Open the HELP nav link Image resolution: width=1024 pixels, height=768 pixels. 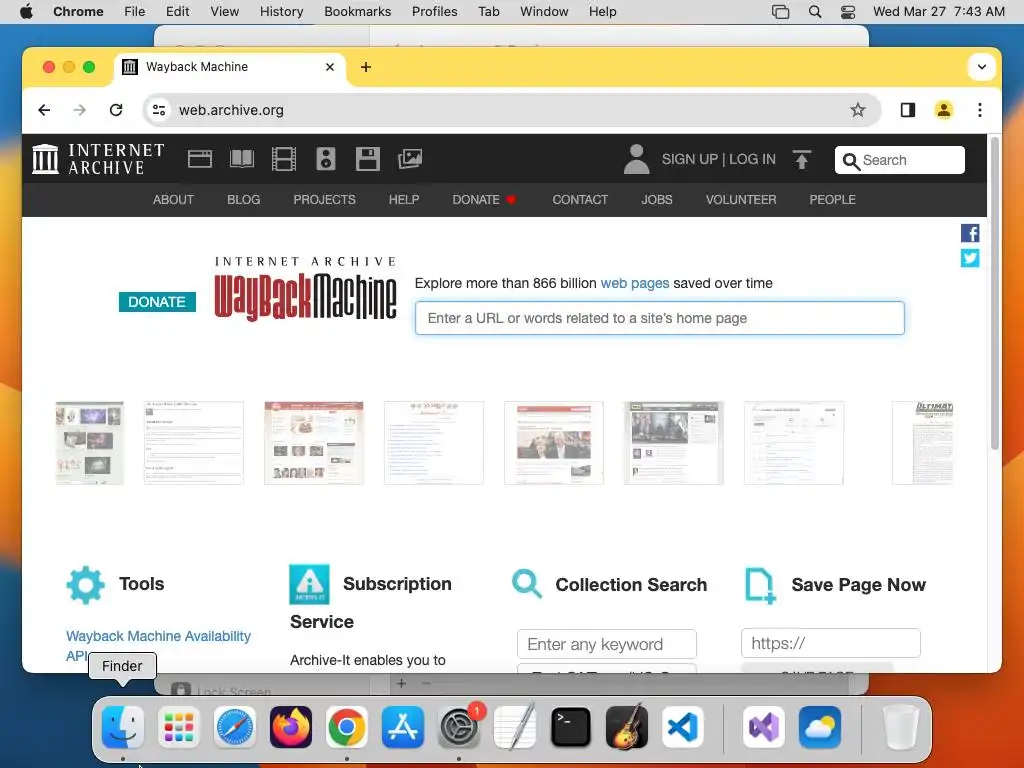(x=404, y=199)
